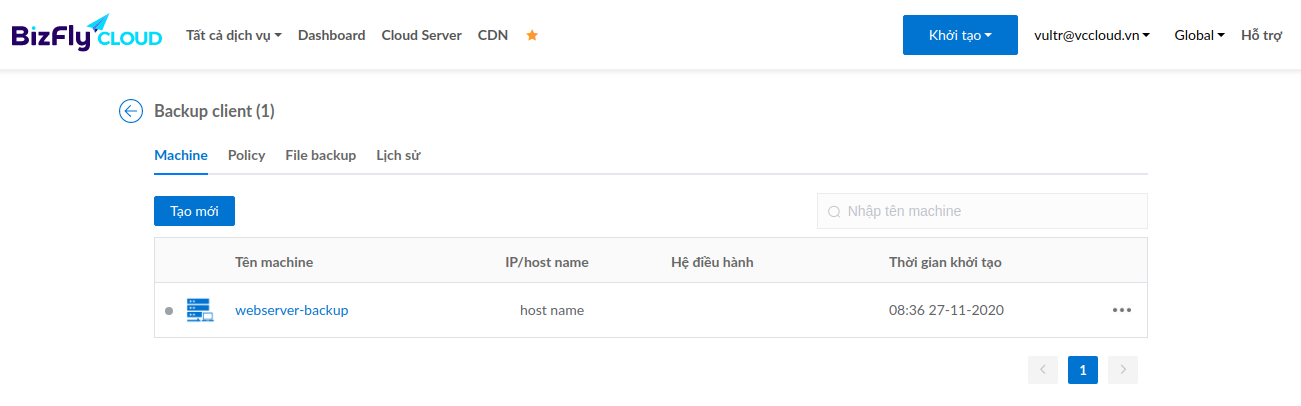Open the Lịch sử tab

(398, 155)
